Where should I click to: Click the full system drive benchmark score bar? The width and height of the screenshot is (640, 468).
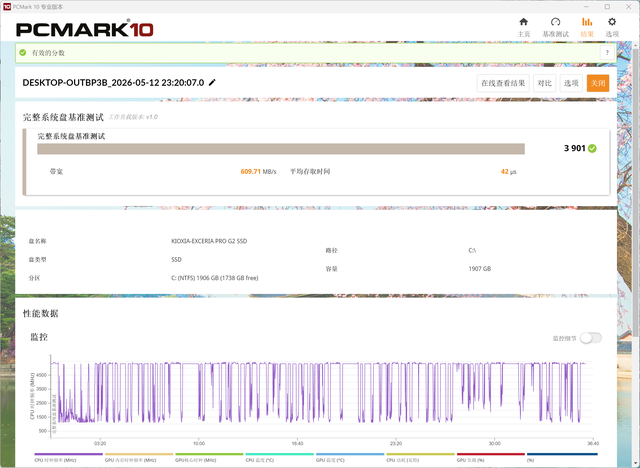click(281, 149)
